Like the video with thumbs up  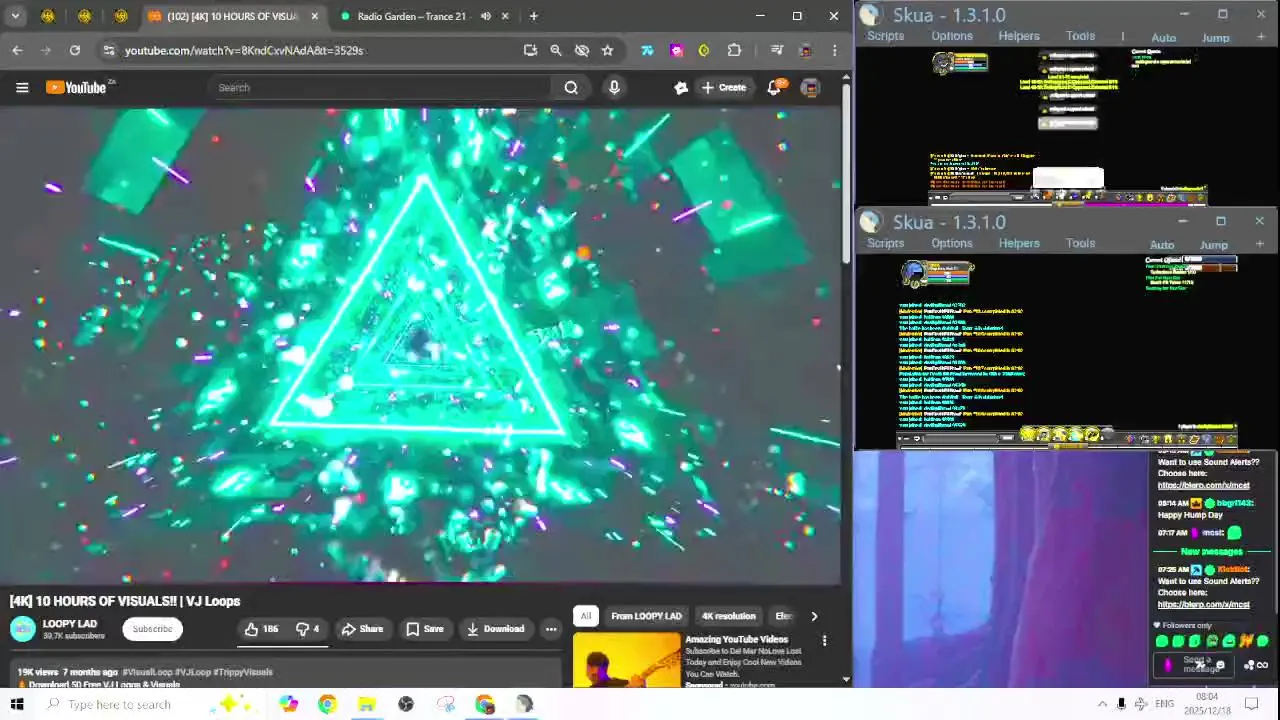261,629
